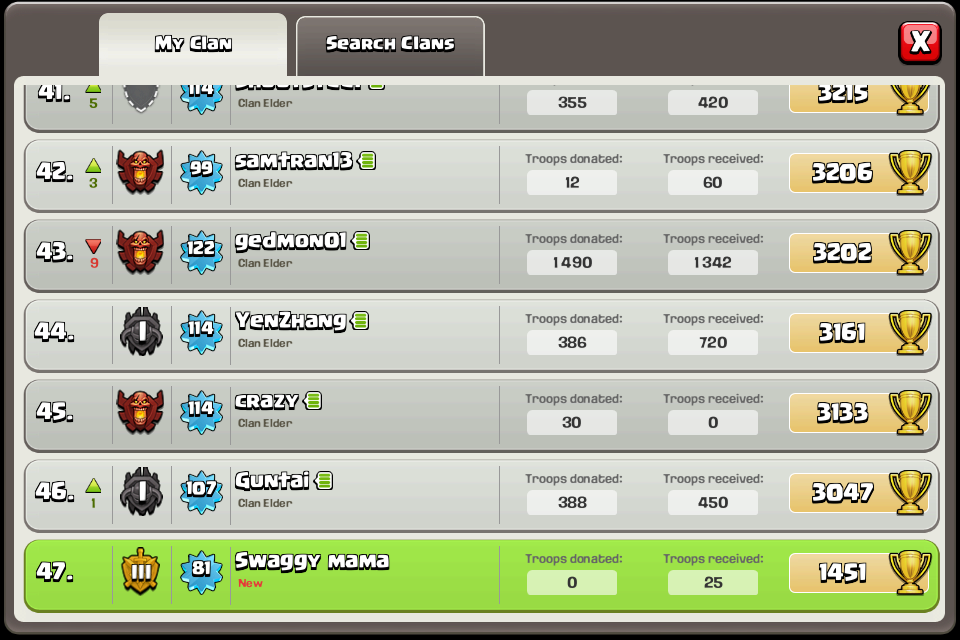This screenshot has width=960, height=640.
Task: Click the green list icon beside Guntai
Action: (324, 481)
